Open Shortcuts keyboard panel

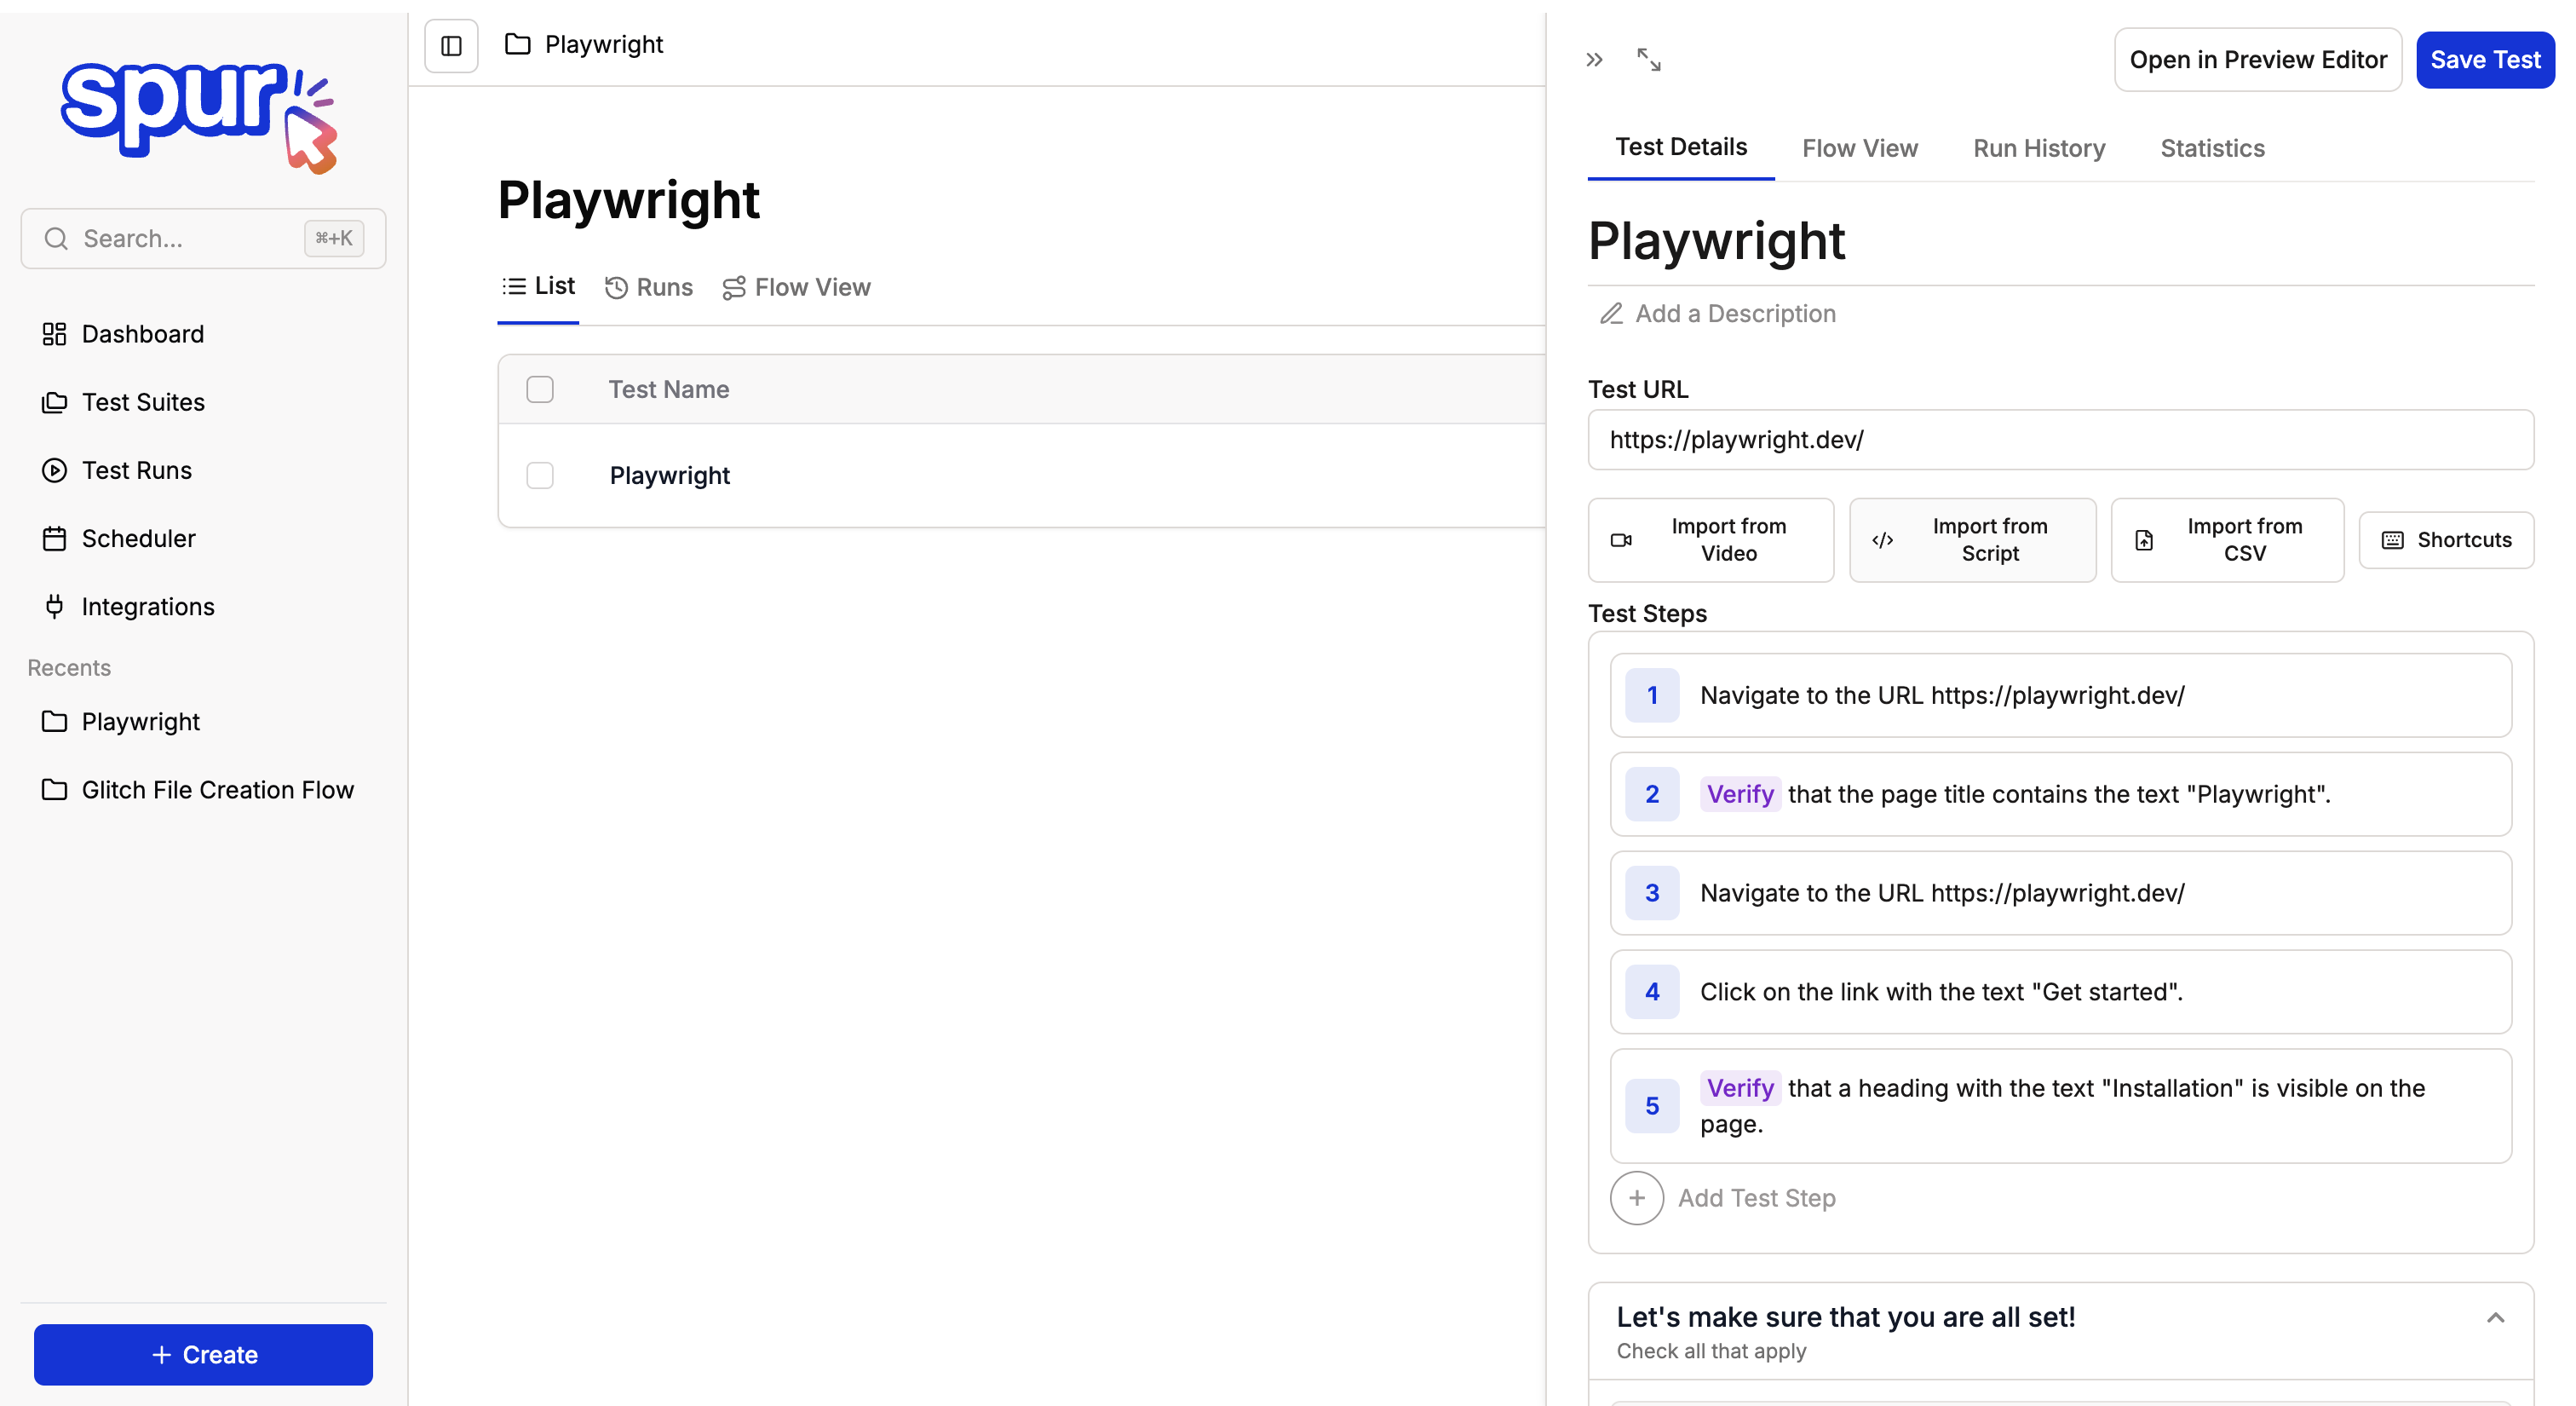point(2445,540)
